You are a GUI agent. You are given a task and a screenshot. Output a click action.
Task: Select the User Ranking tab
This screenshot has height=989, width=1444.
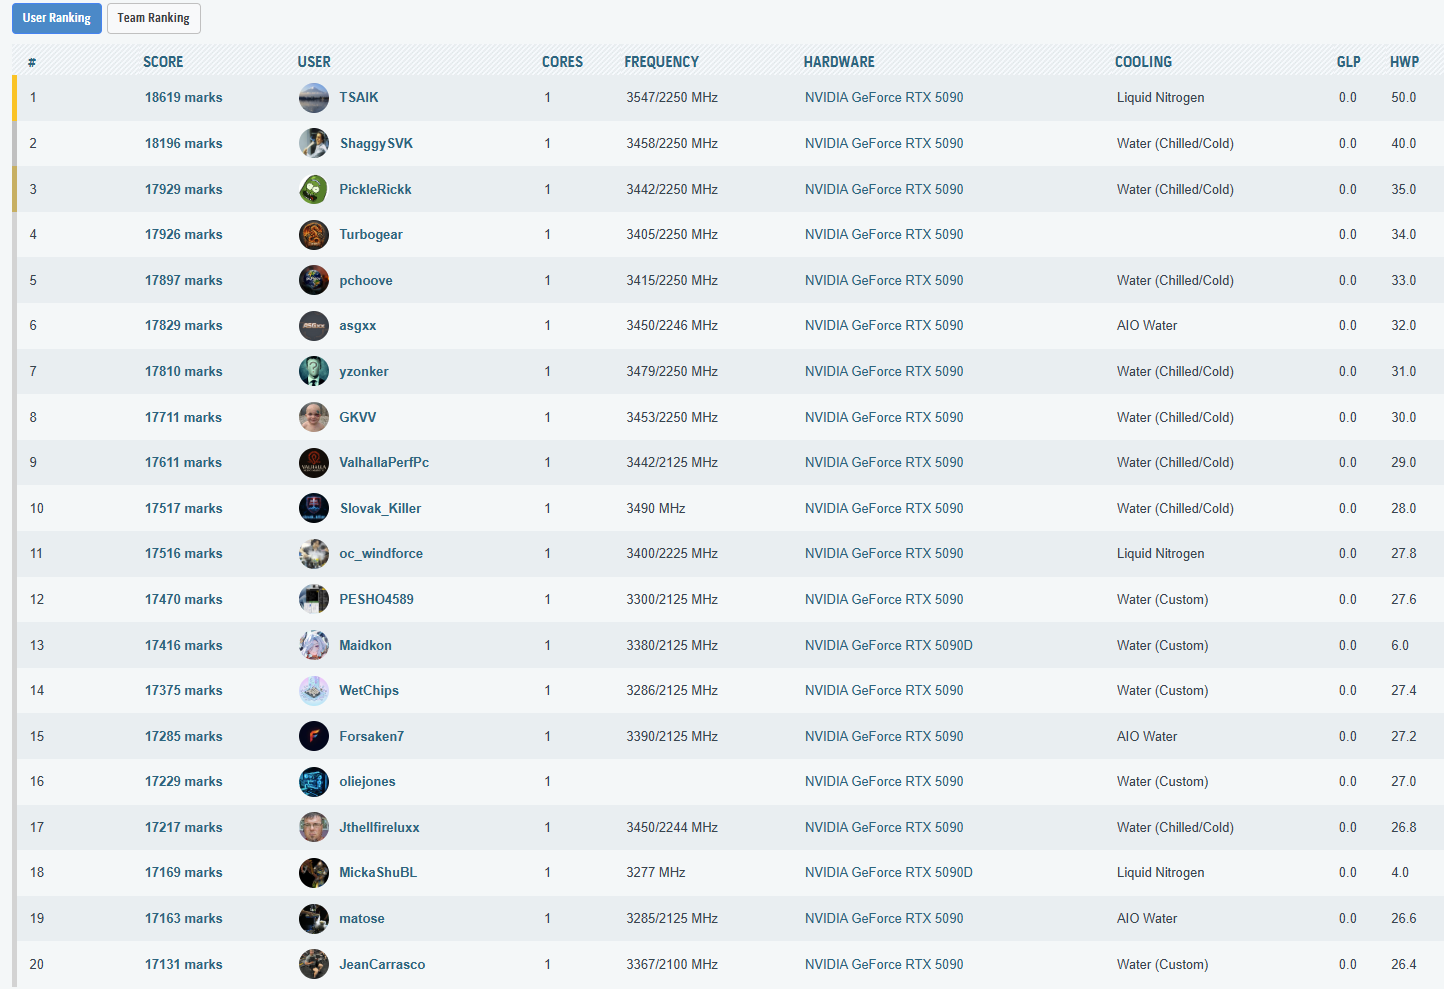click(57, 18)
